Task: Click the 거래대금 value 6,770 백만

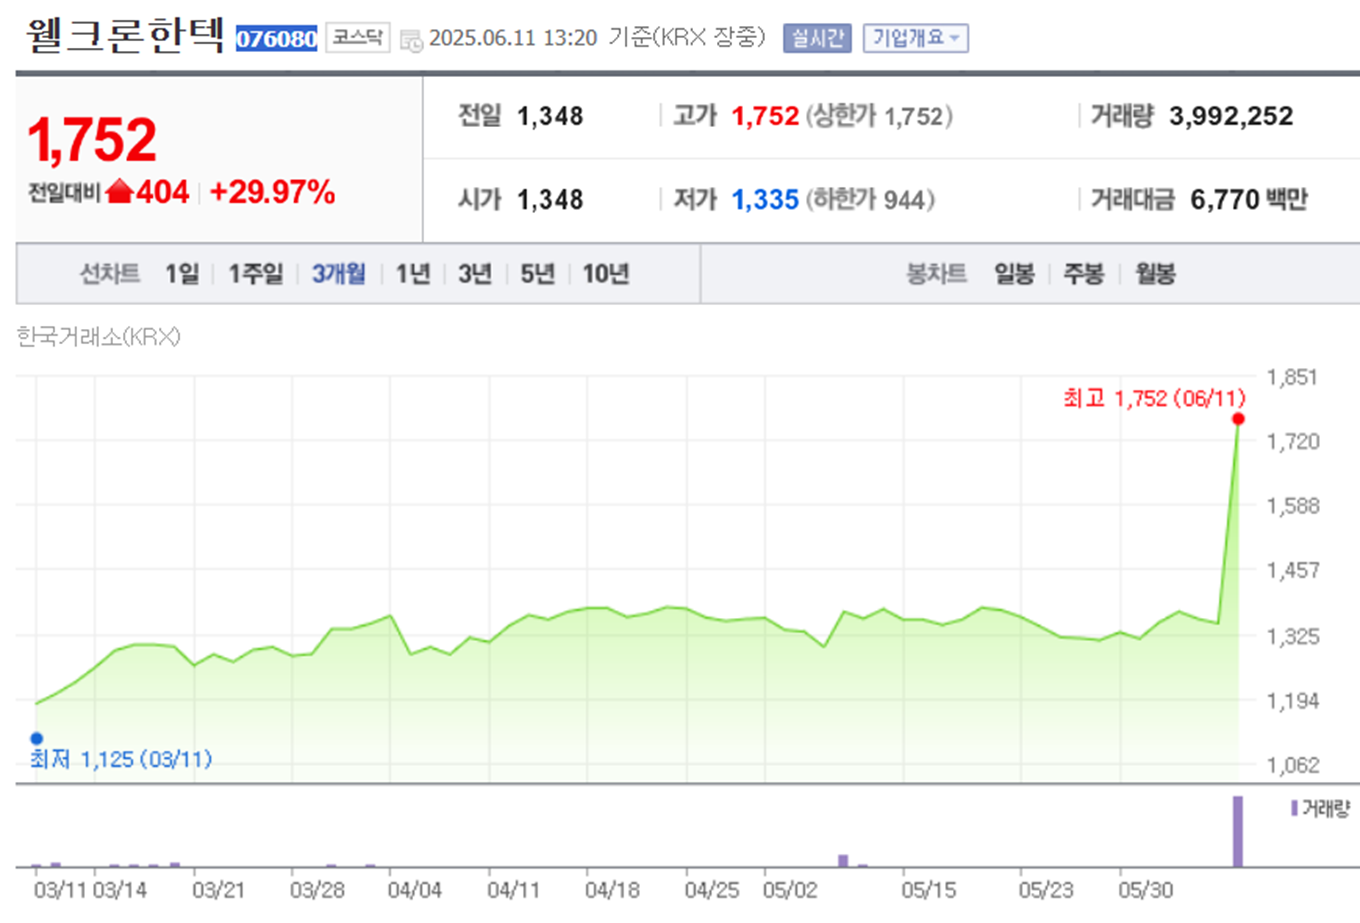Action: (1249, 199)
